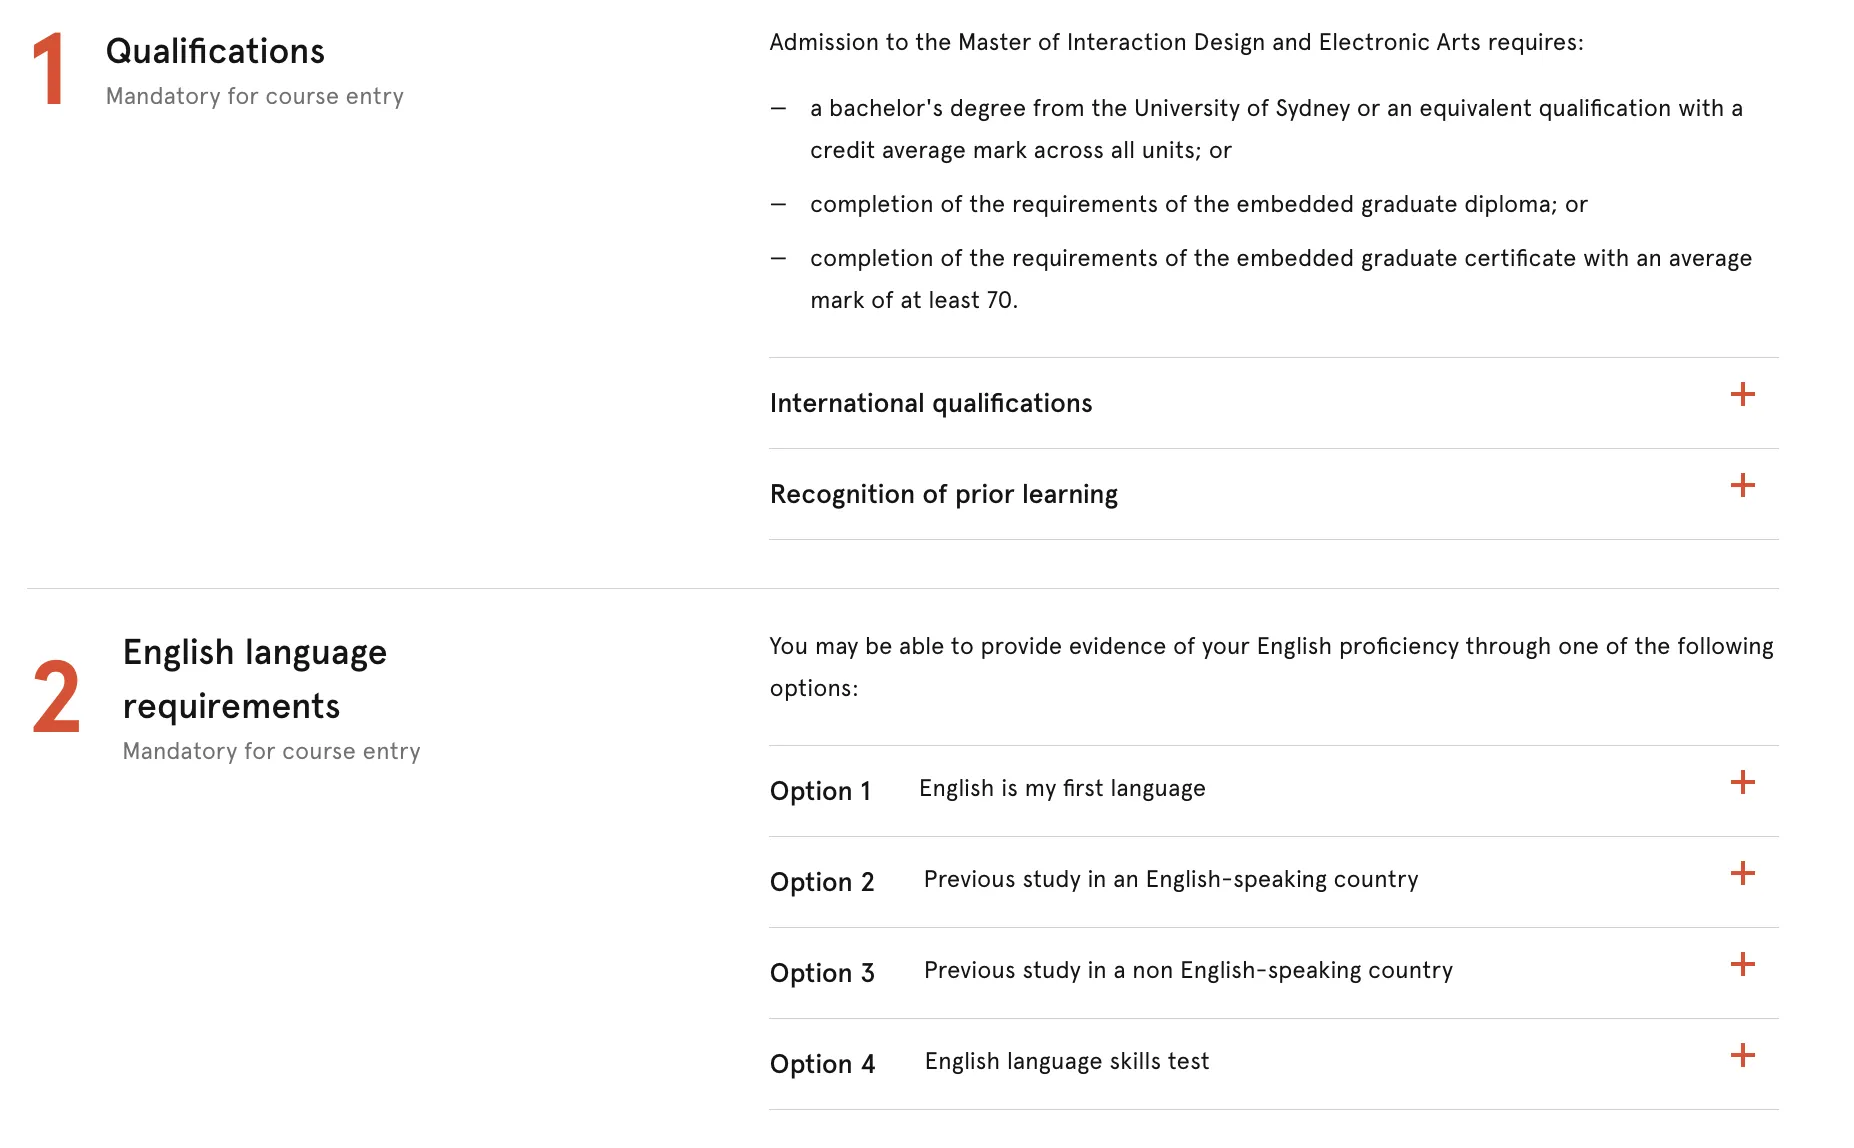
Task: Click plus icon beside International qualifications
Action: pos(1742,394)
